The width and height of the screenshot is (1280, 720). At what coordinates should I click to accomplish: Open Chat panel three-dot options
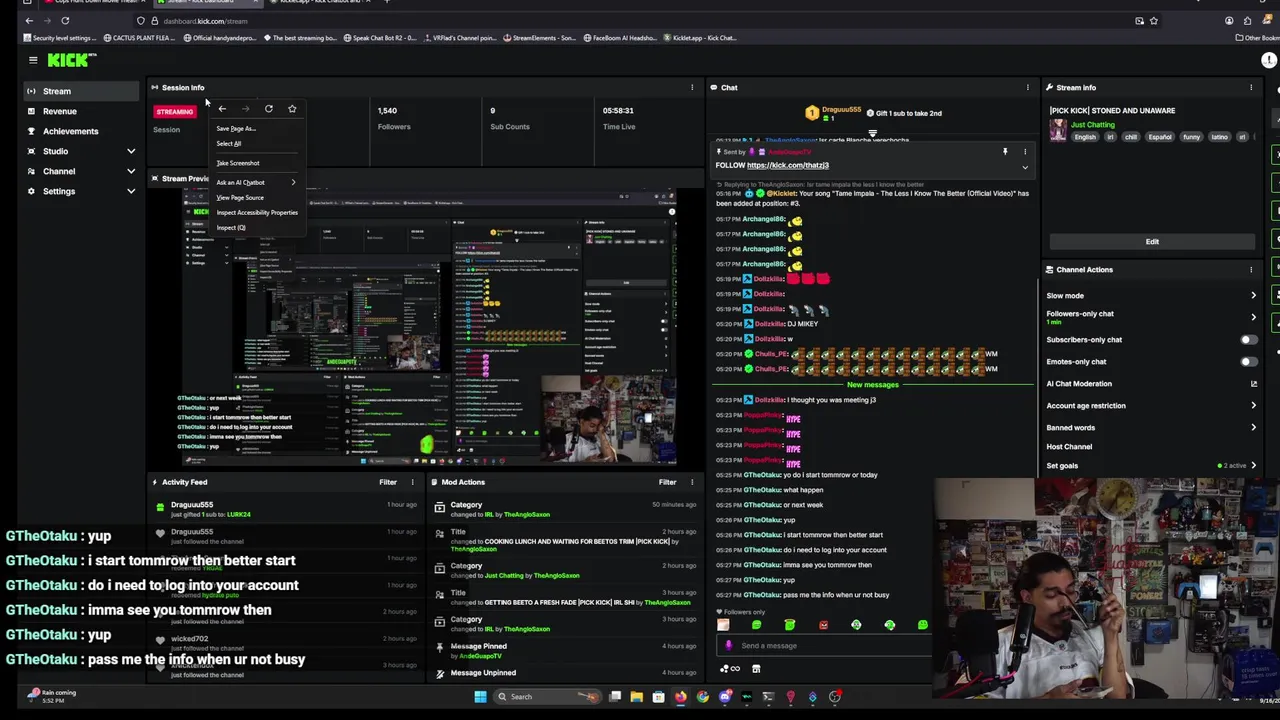coord(1027,87)
